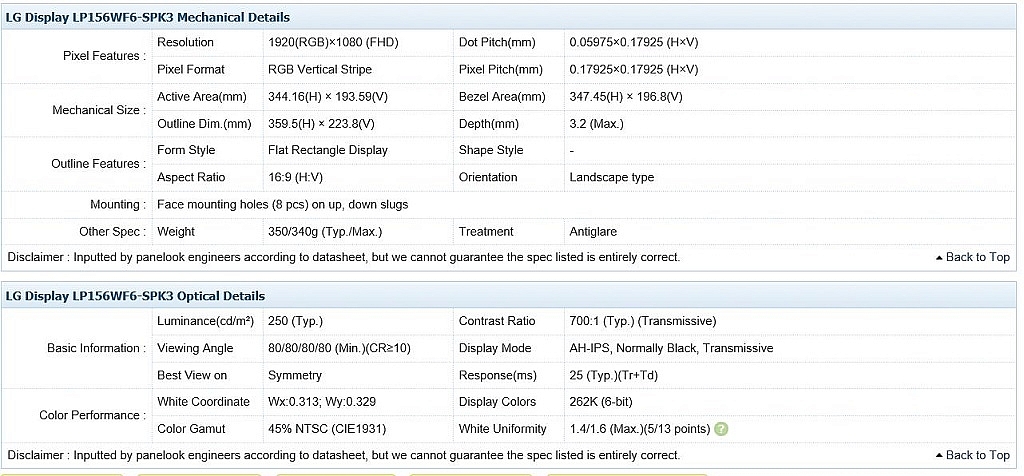Click the Basic Information row label
This screenshot has height=476, width=1024.
click(x=97, y=349)
